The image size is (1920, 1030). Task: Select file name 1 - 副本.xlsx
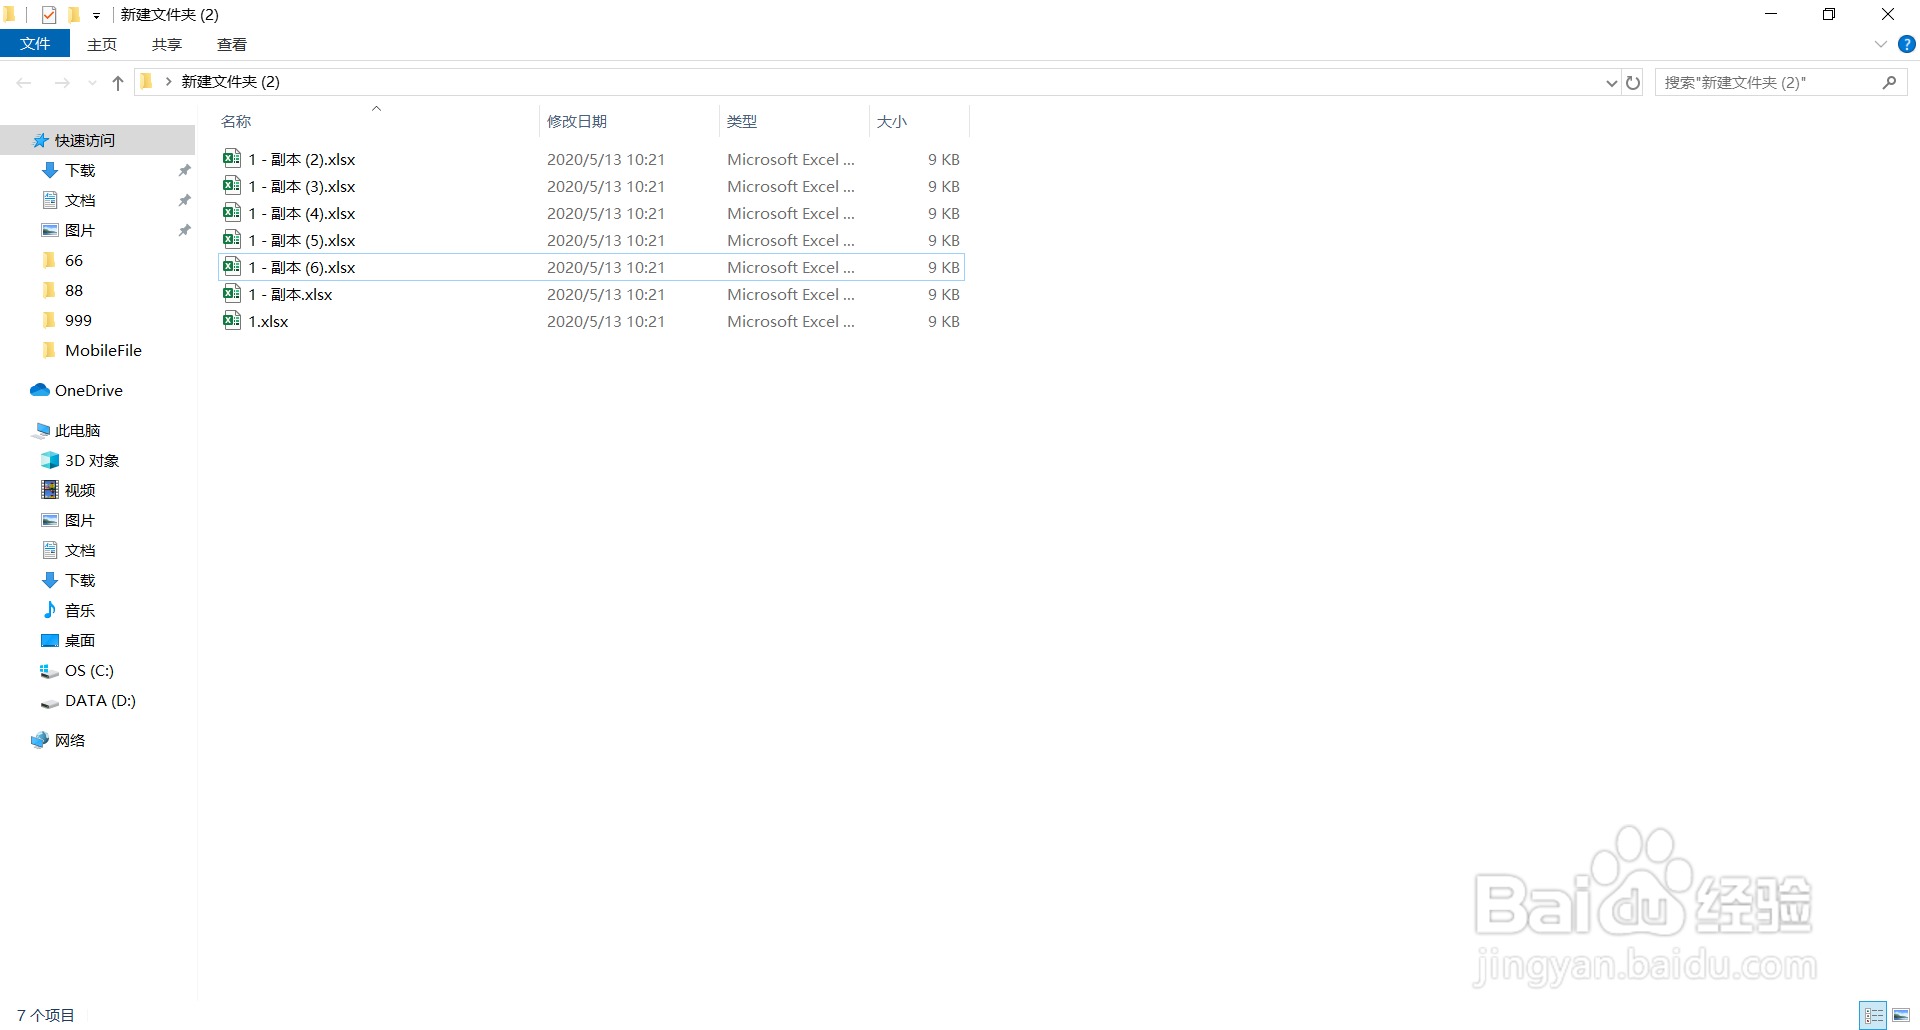pyautogui.click(x=291, y=294)
